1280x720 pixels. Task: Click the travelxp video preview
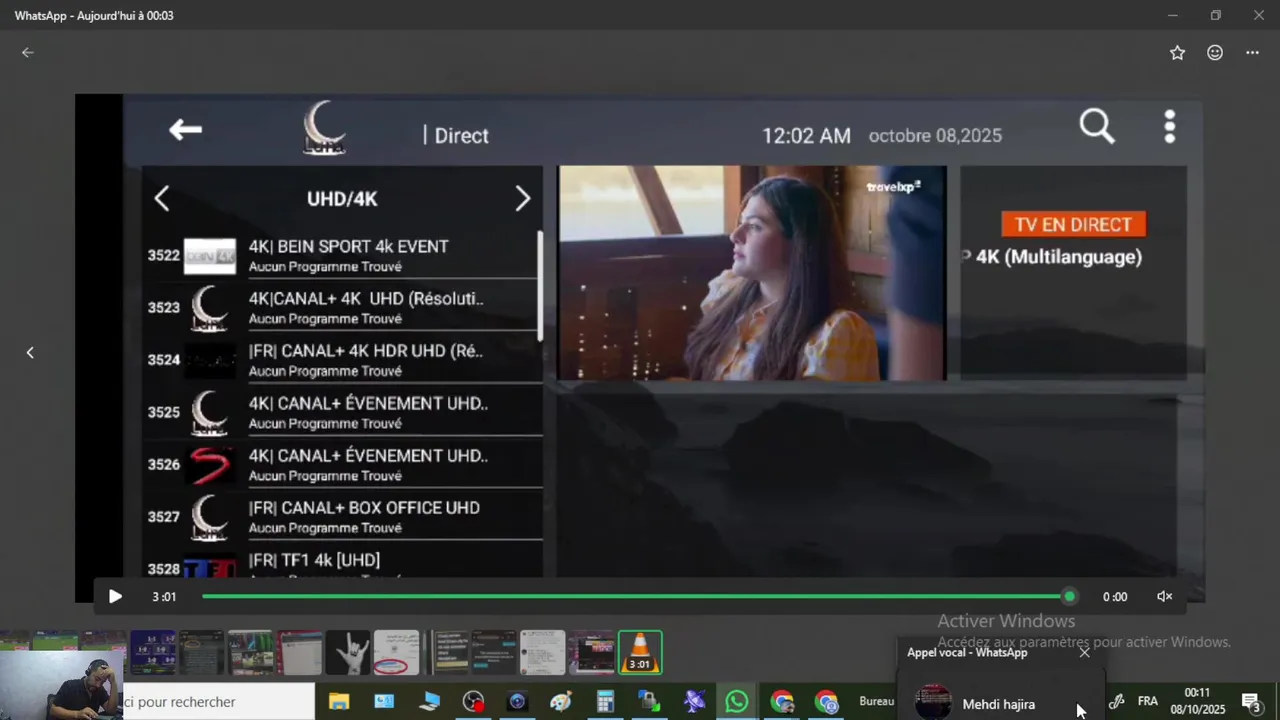(x=752, y=273)
